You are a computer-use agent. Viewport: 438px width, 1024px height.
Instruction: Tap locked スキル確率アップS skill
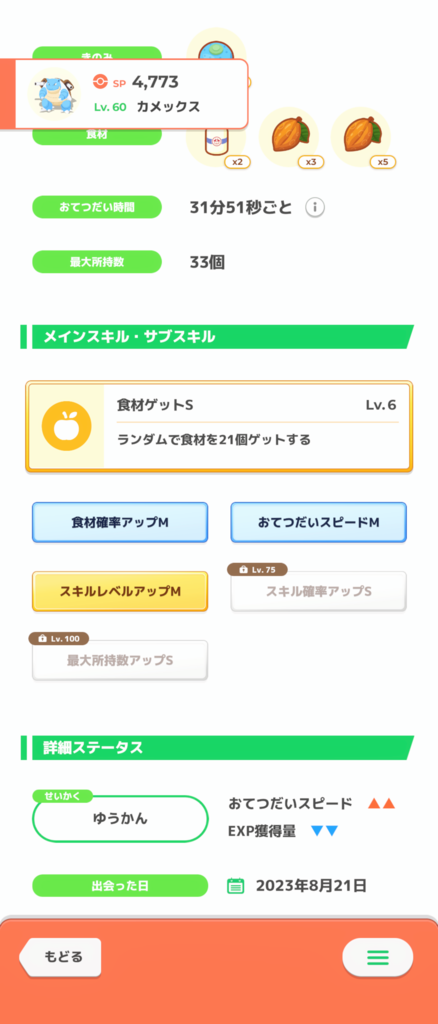click(319, 591)
